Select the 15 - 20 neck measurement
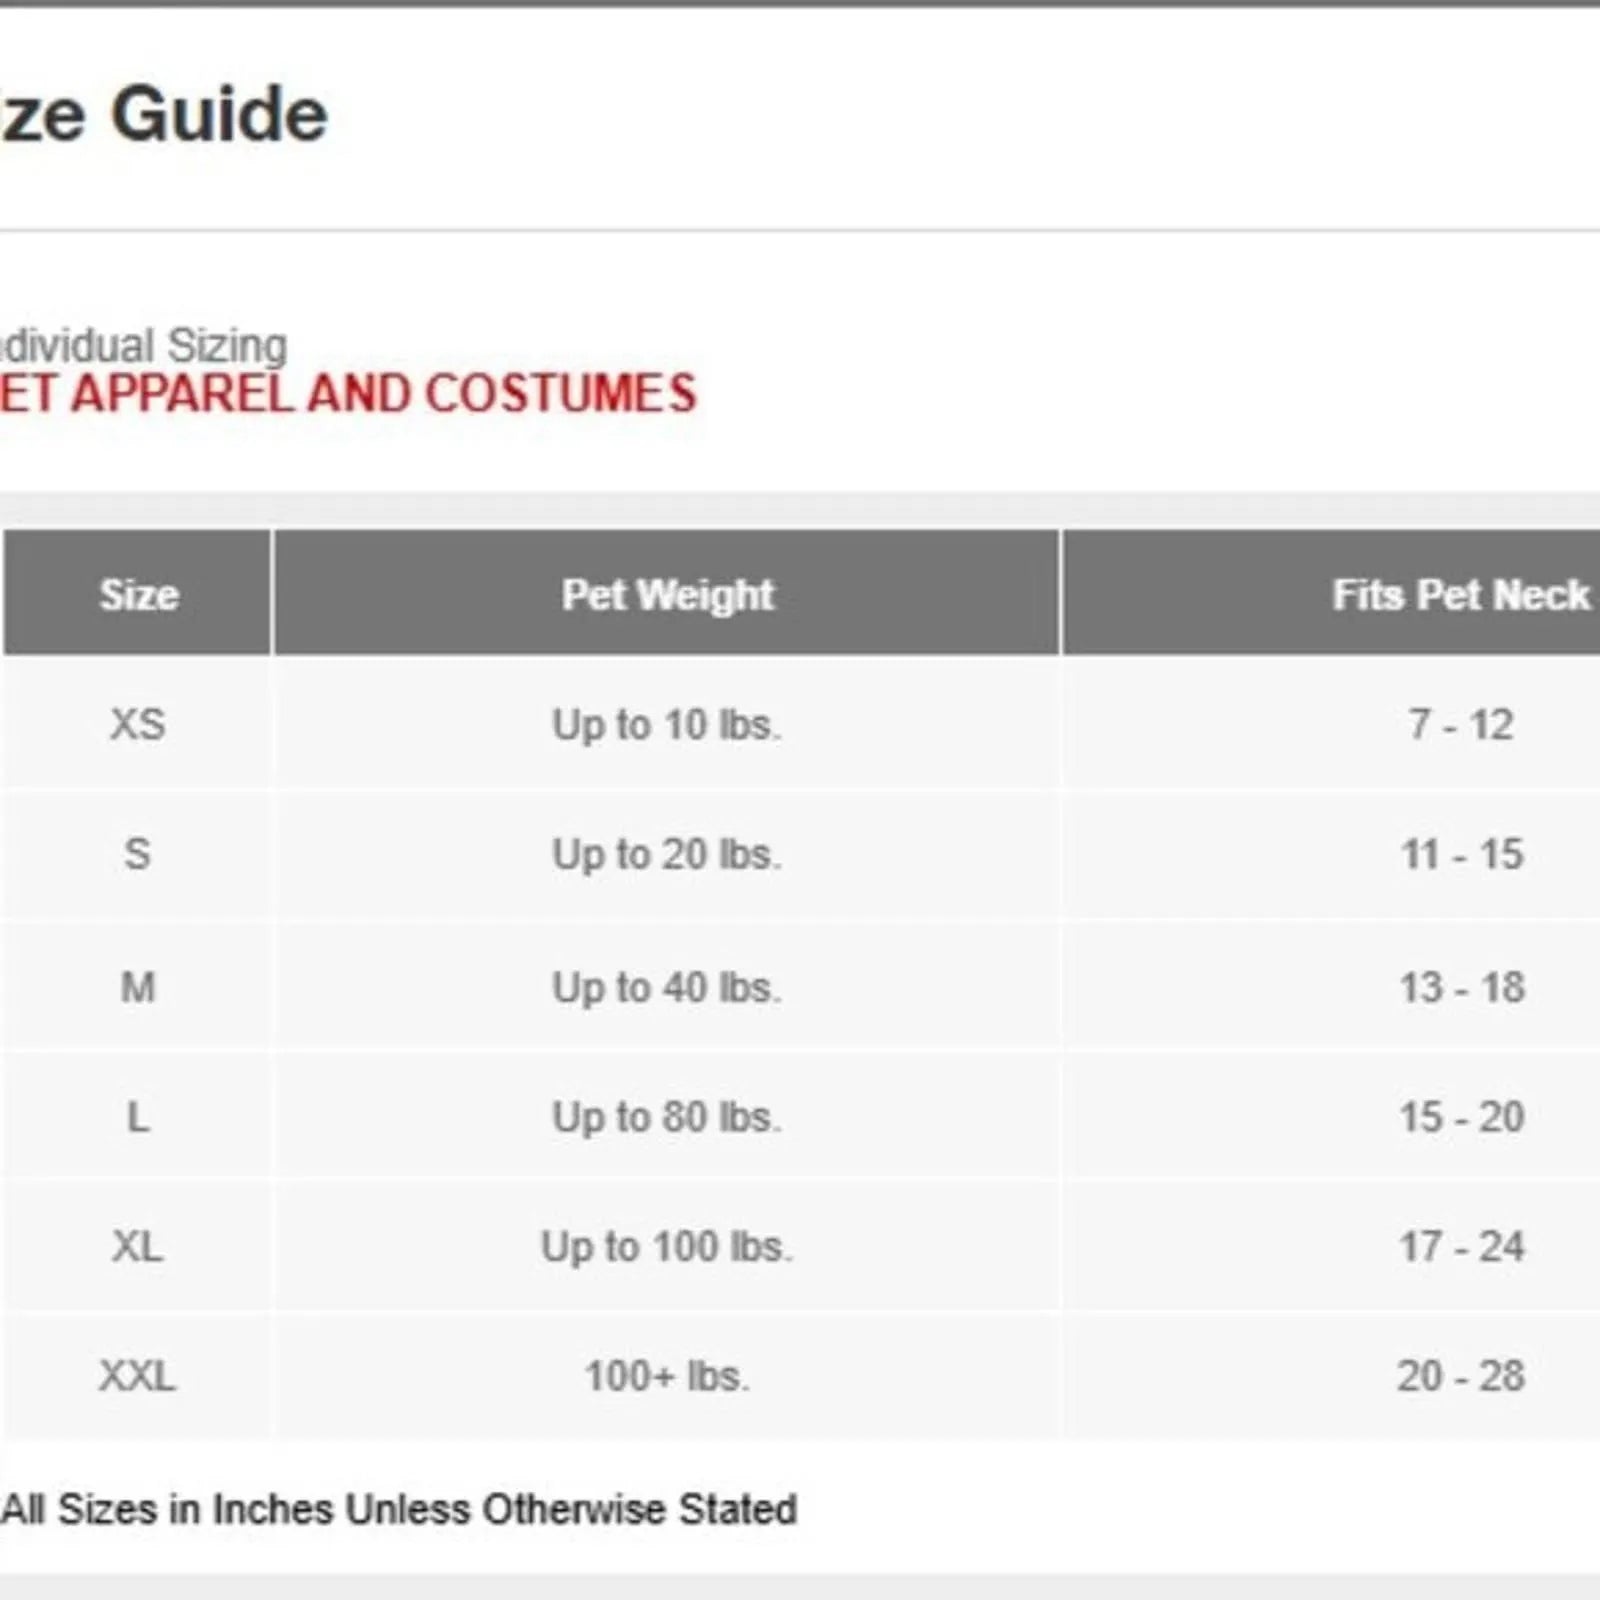The image size is (1600, 1600). pyautogui.click(x=1461, y=1117)
